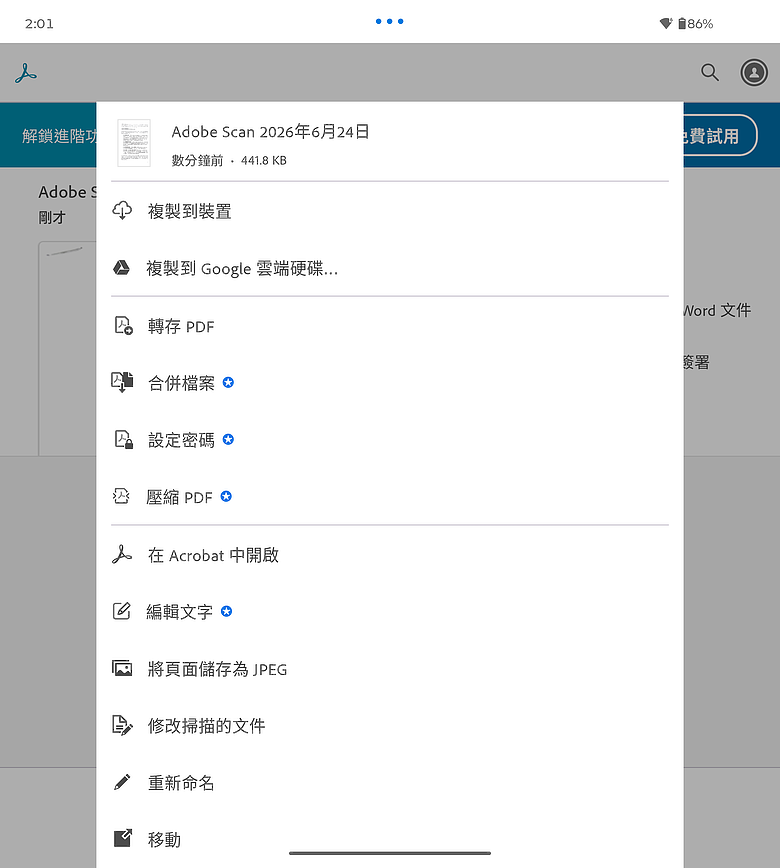Tap the 免費試用 button in the banner
780x868 pixels.
point(720,136)
